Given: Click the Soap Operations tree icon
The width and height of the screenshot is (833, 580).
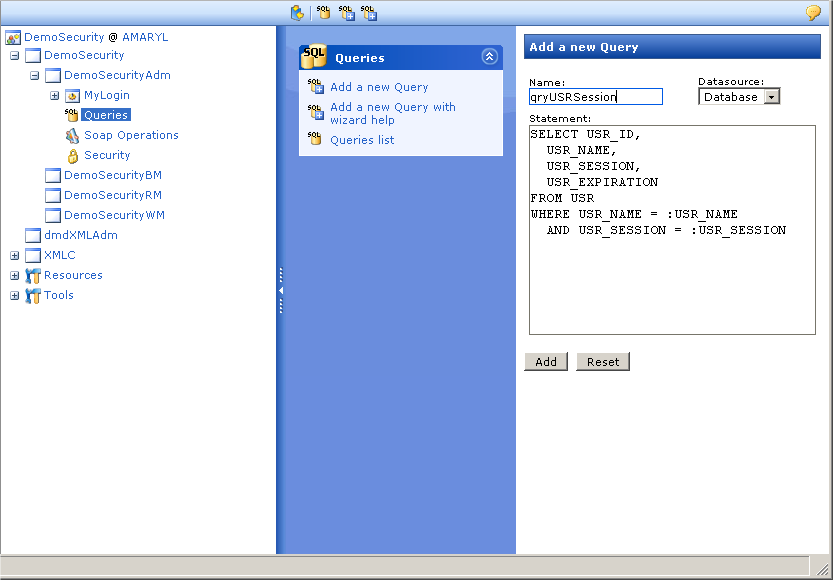Looking at the screenshot, I should [72, 135].
